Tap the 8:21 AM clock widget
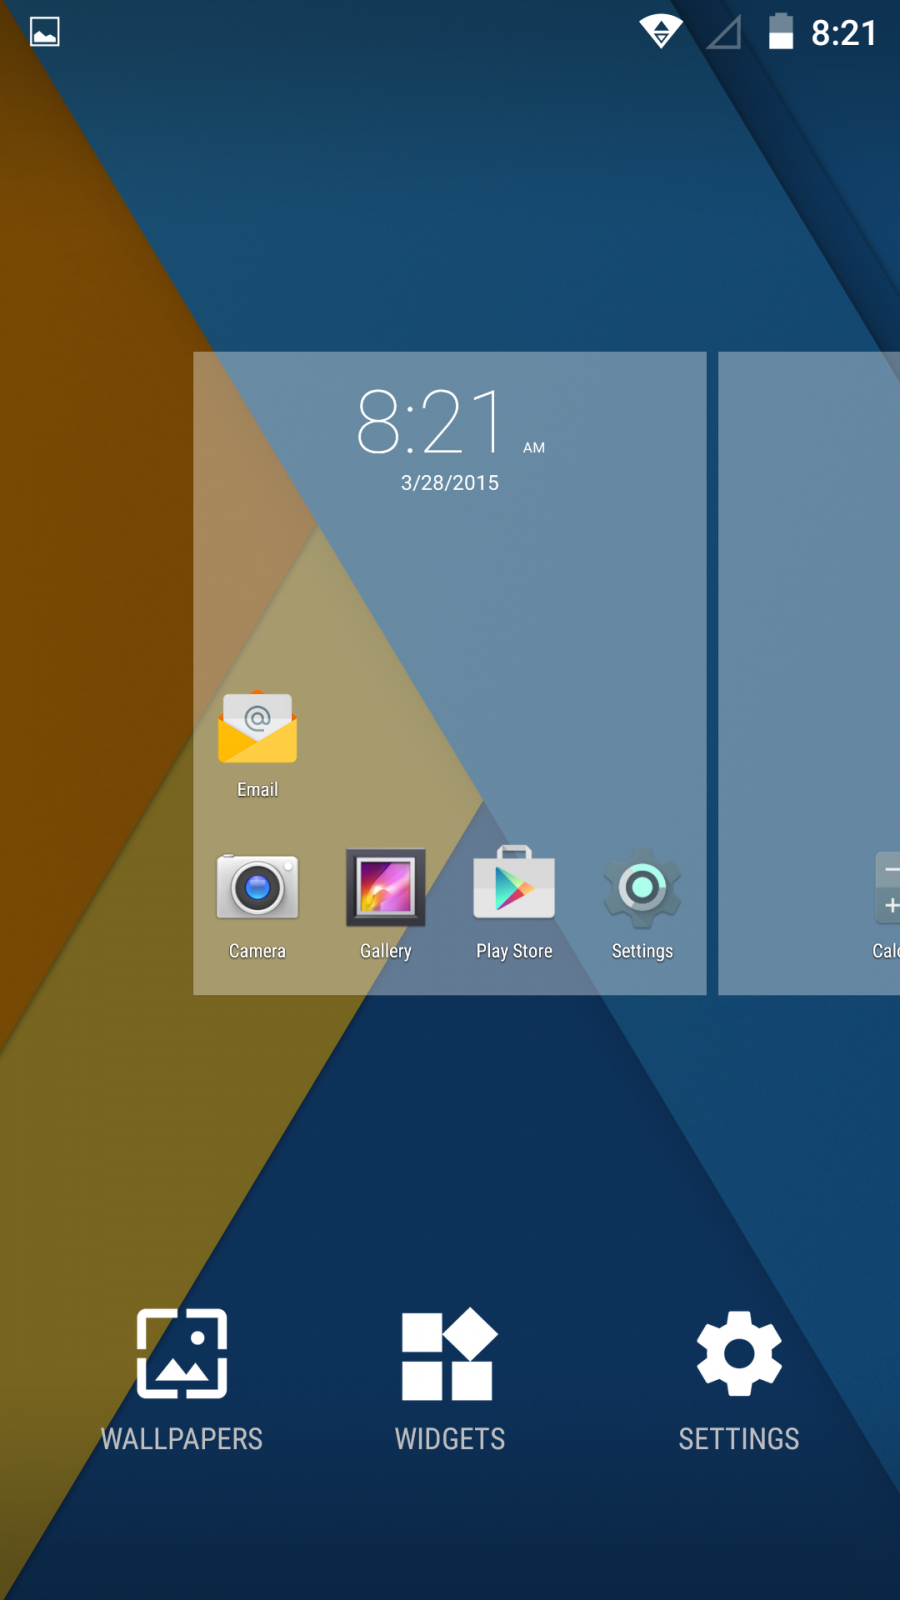 tap(450, 423)
